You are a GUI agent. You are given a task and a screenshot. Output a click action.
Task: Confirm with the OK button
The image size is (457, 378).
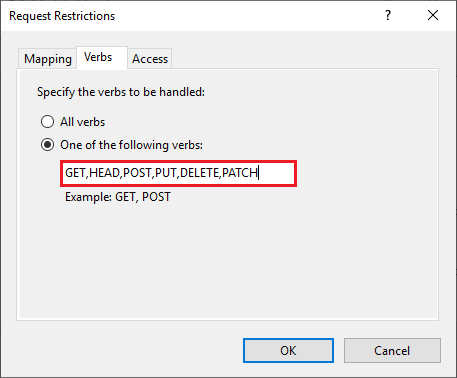pyautogui.click(x=288, y=351)
